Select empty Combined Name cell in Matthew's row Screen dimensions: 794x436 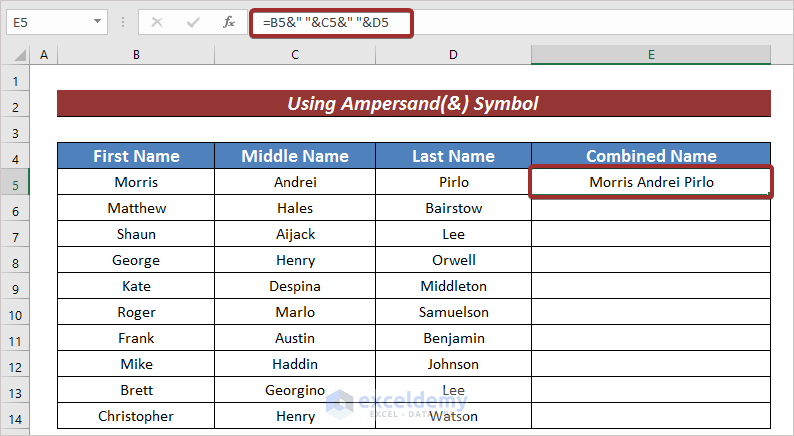coord(651,208)
